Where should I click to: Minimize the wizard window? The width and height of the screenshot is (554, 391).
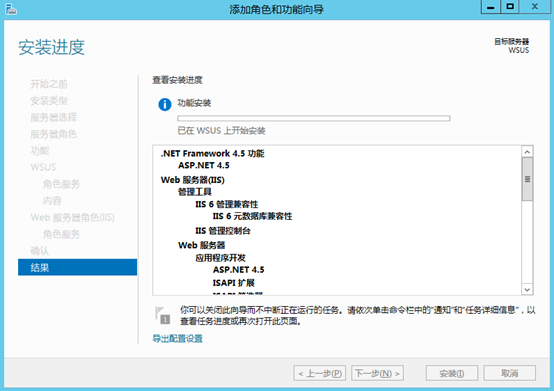coord(490,7)
